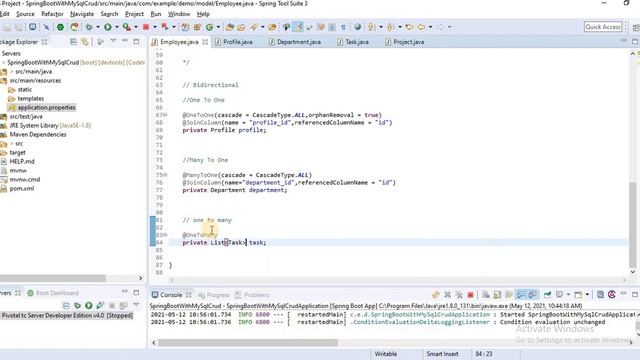
Task: Open the Source menu
Action: tap(25, 14)
